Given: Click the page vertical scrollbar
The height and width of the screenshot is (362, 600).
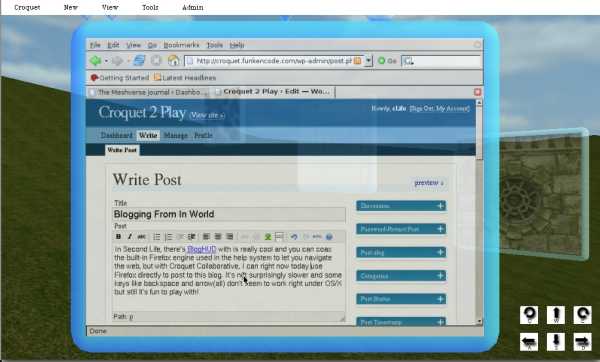Looking at the screenshot, I should click(479, 212).
